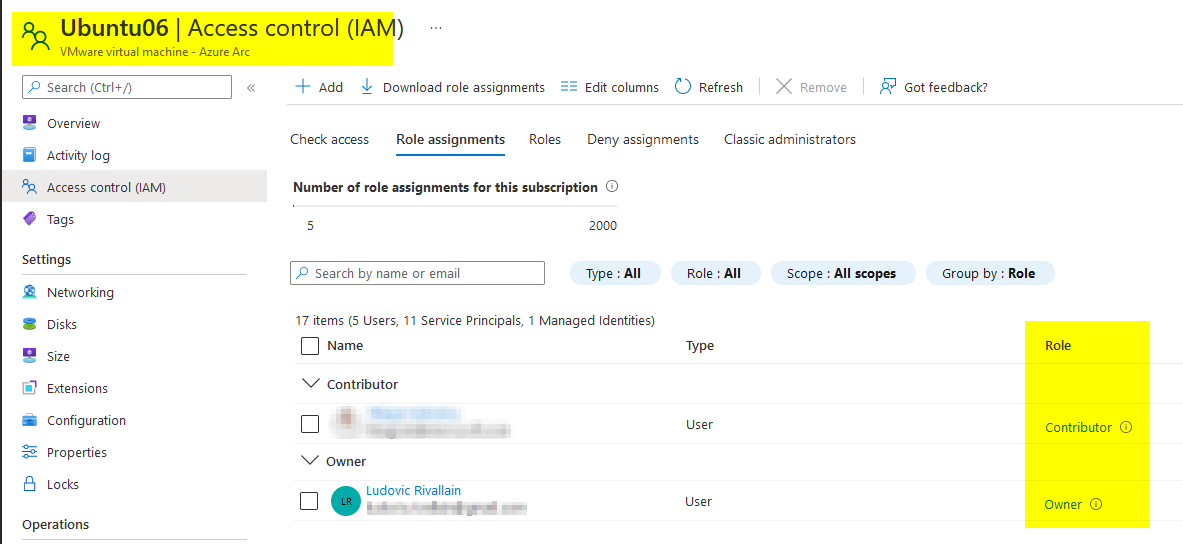Click the Networking icon
The image size is (1183, 544).
click(29, 292)
